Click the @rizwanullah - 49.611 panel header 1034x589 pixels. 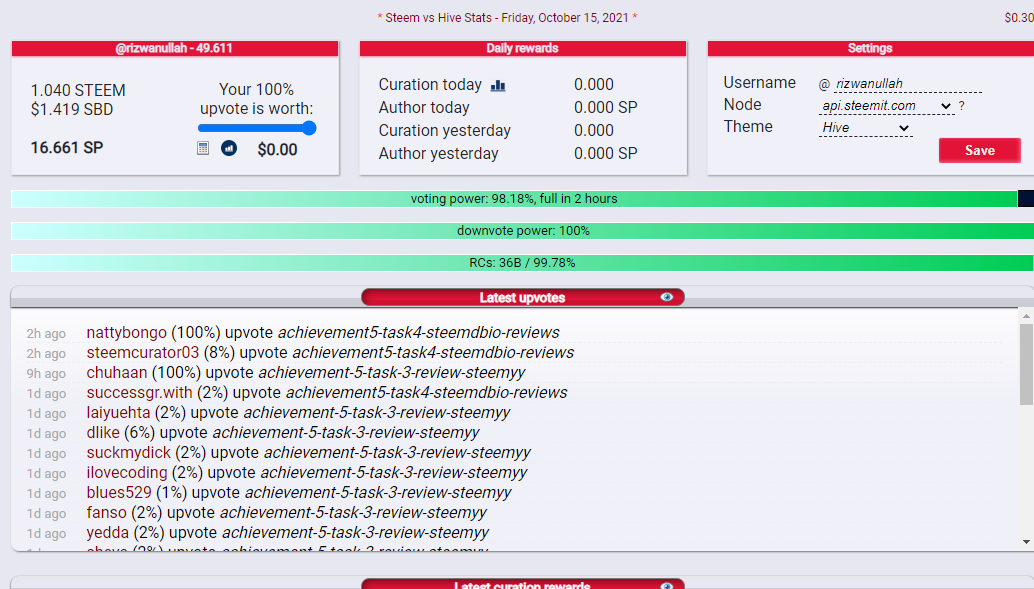point(175,48)
